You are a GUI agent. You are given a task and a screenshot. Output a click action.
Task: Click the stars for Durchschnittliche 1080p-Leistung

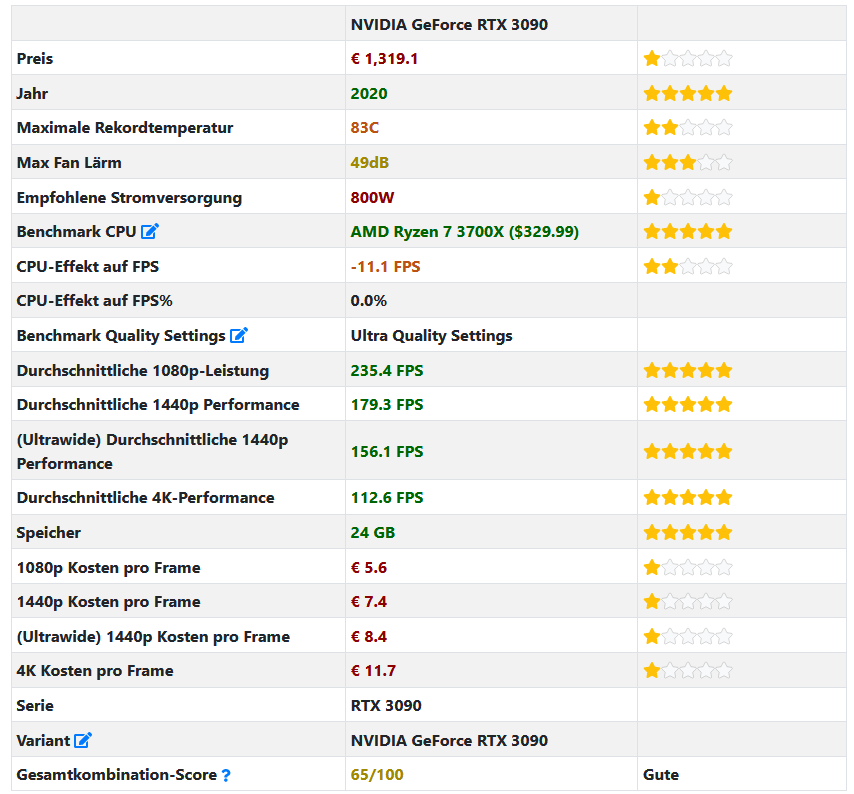[x=688, y=370]
